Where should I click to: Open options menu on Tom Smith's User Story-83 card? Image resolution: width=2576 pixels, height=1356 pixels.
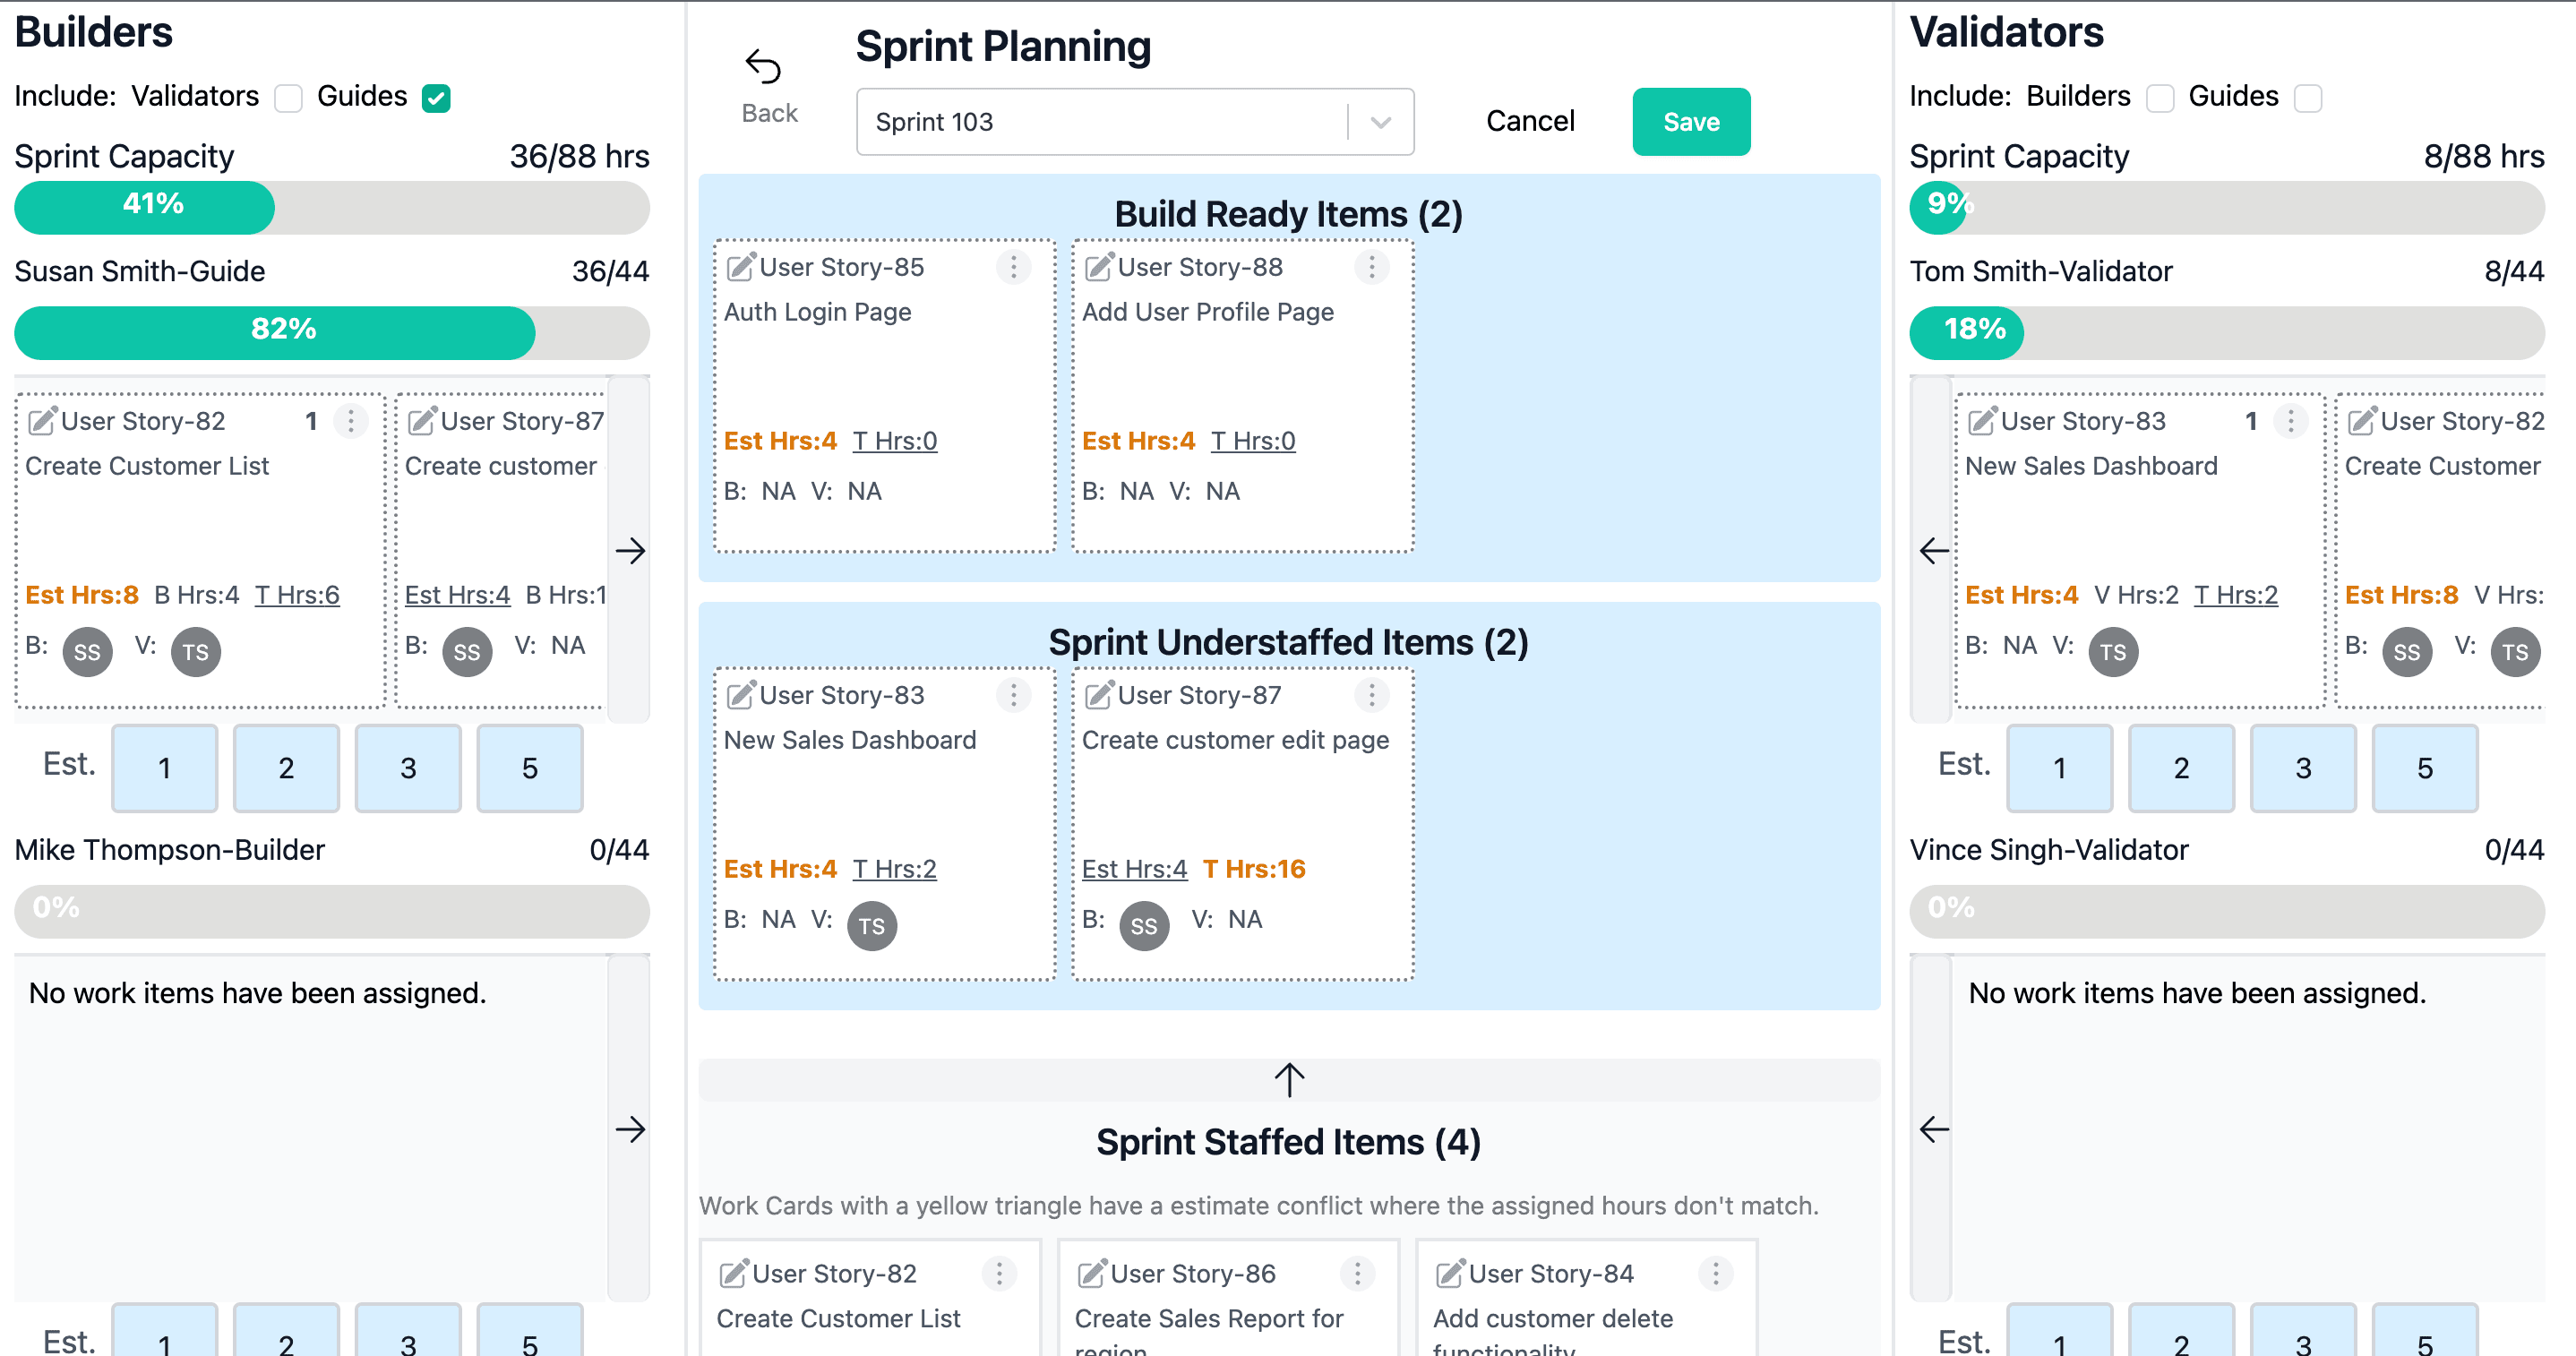point(2290,421)
